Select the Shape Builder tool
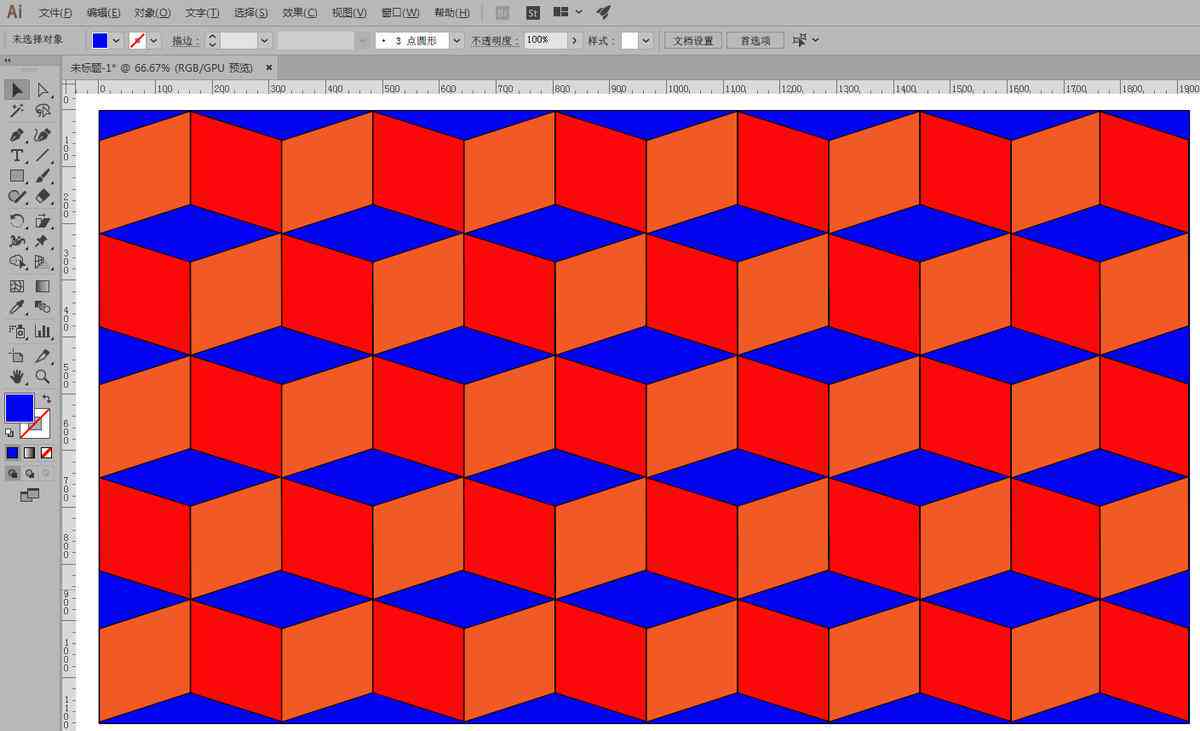 coord(17,262)
